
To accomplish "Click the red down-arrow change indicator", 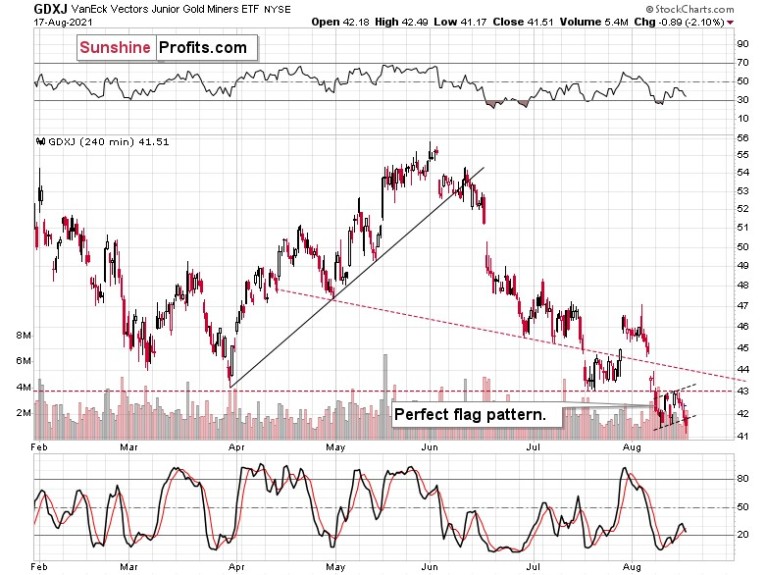I will (730, 22).
